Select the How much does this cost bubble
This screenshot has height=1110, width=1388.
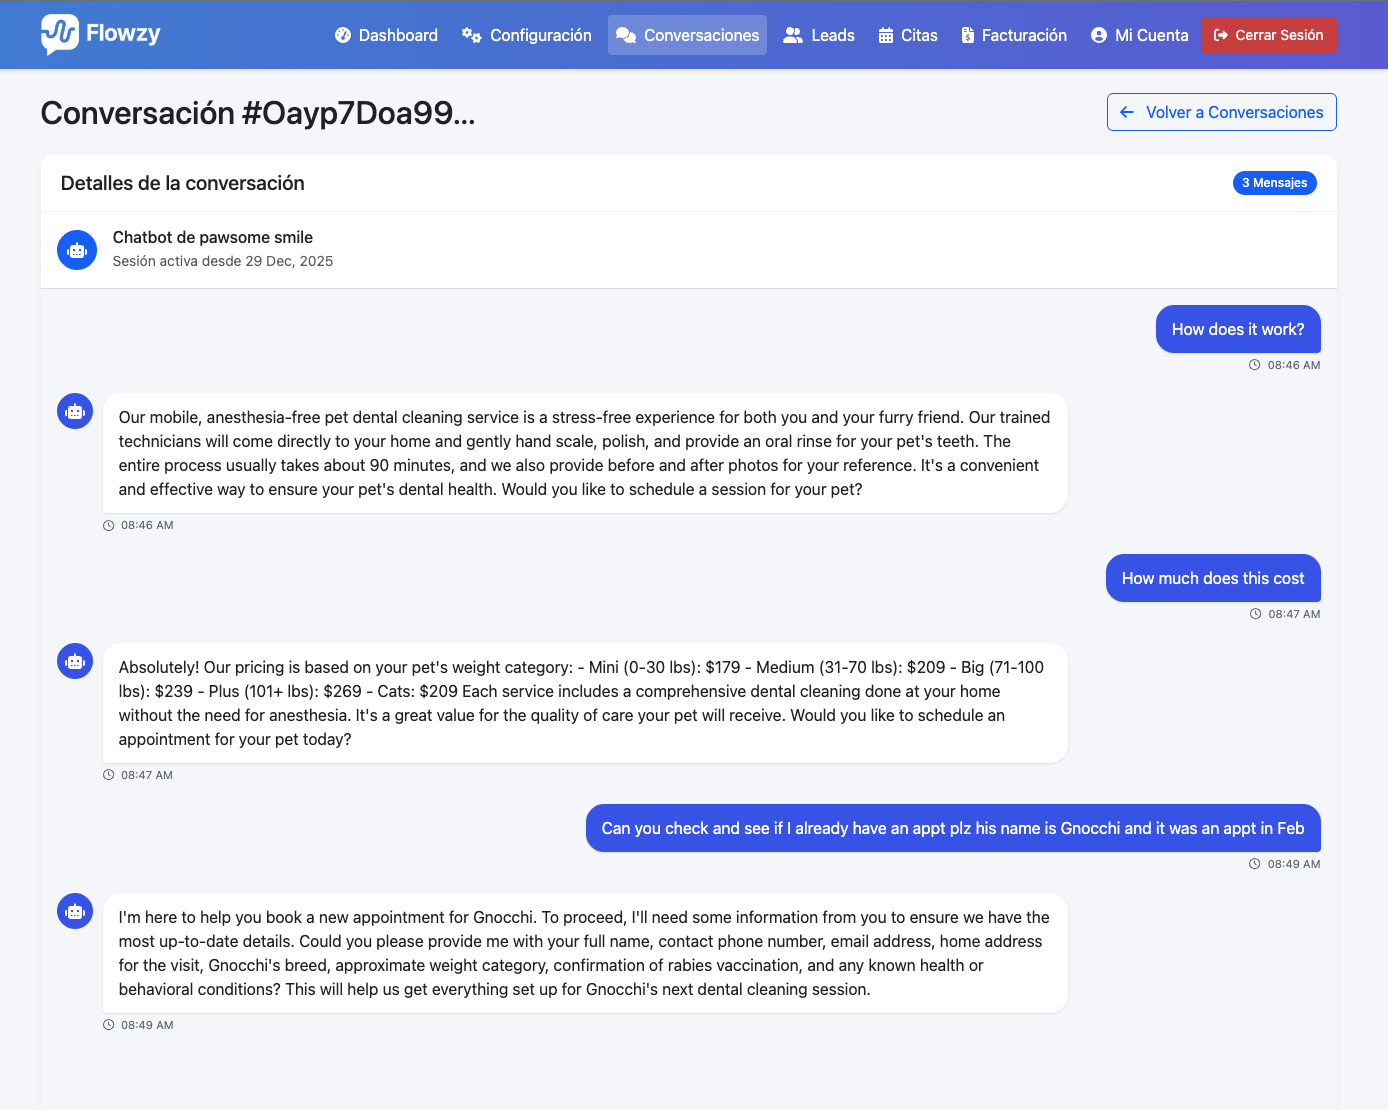coord(1213,578)
